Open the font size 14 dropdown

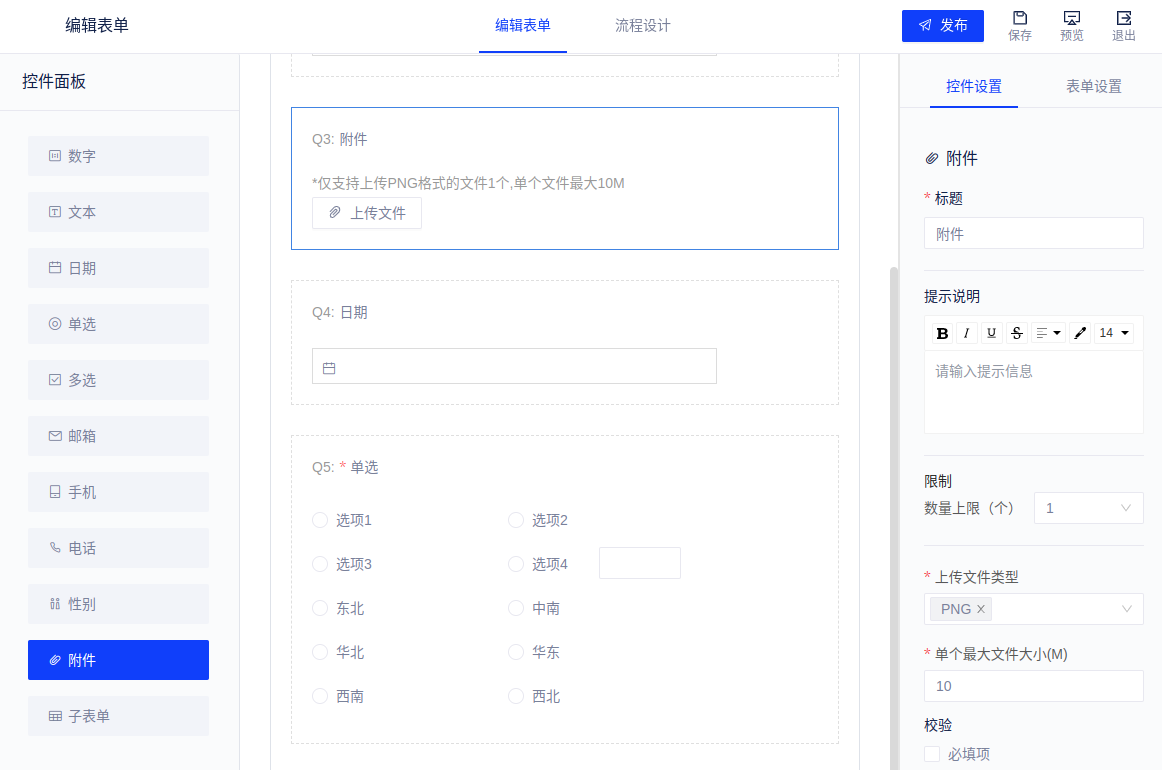coord(1114,333)
